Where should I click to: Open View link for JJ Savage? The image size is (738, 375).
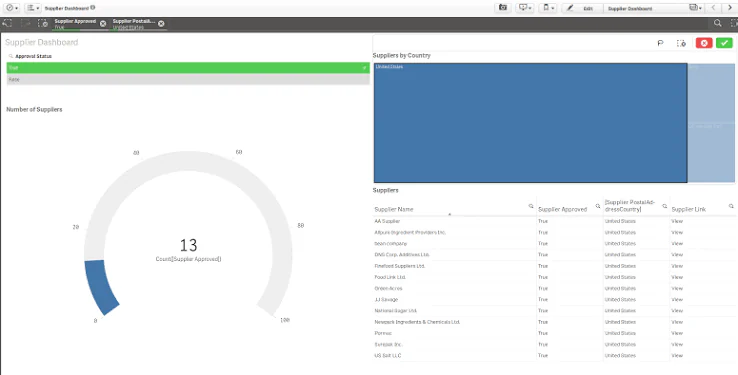point(677,300)
